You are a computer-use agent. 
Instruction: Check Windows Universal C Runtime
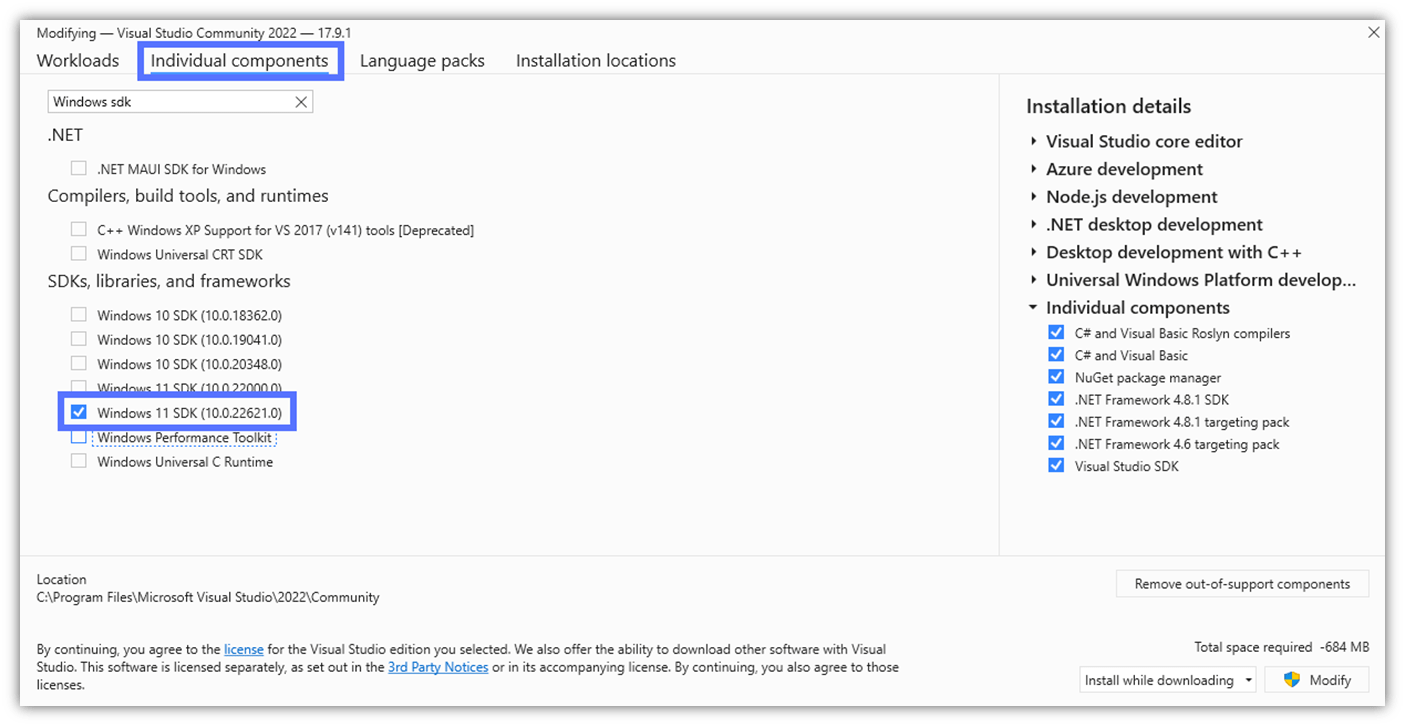(79, 461)
